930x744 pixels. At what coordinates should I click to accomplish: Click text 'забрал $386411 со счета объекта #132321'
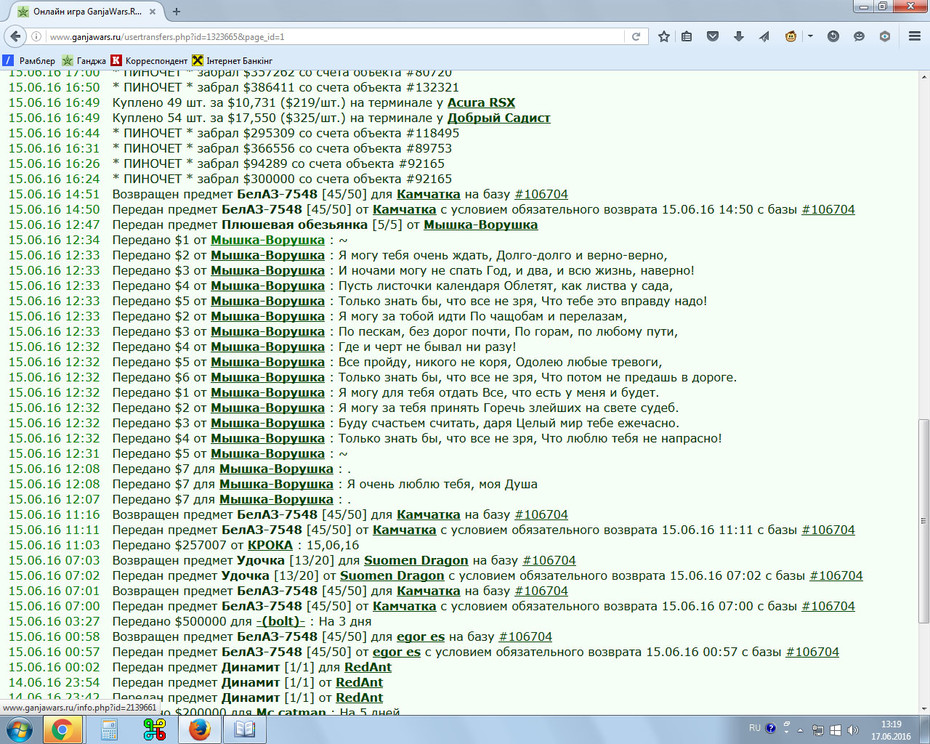[328, 88]
